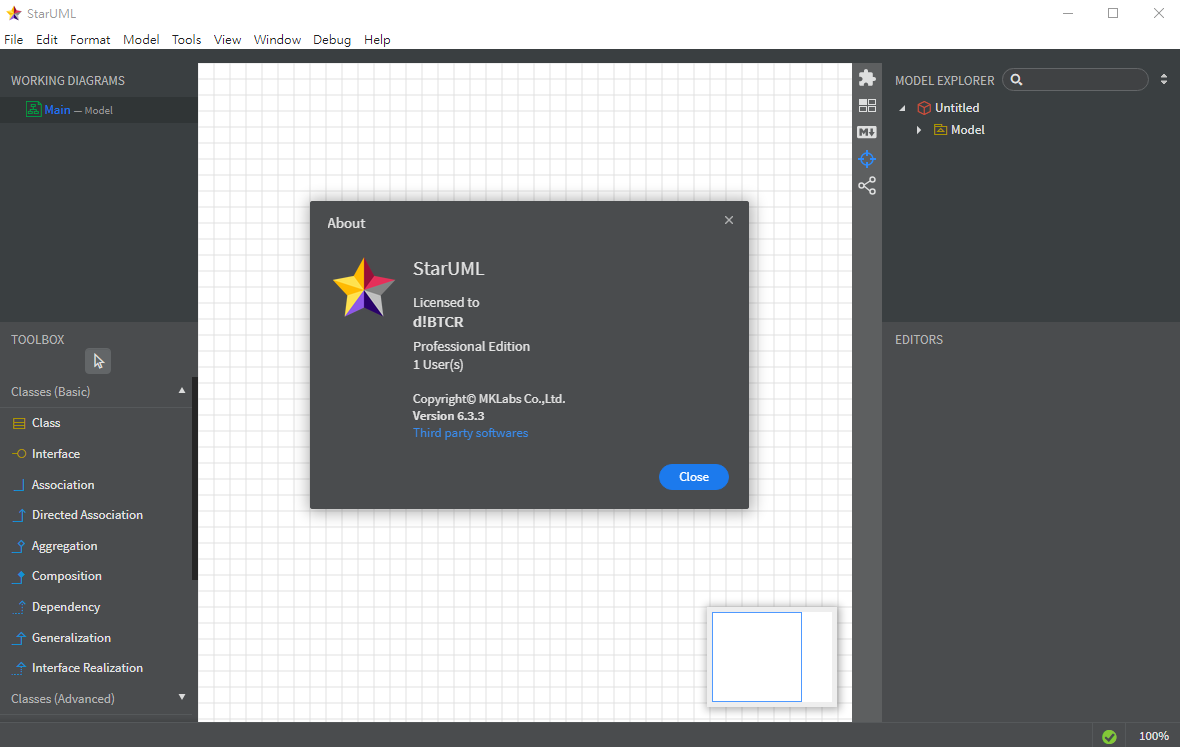
Task: Click the 100% zoom level in status bar
Action: click(x=1153, y=736)
